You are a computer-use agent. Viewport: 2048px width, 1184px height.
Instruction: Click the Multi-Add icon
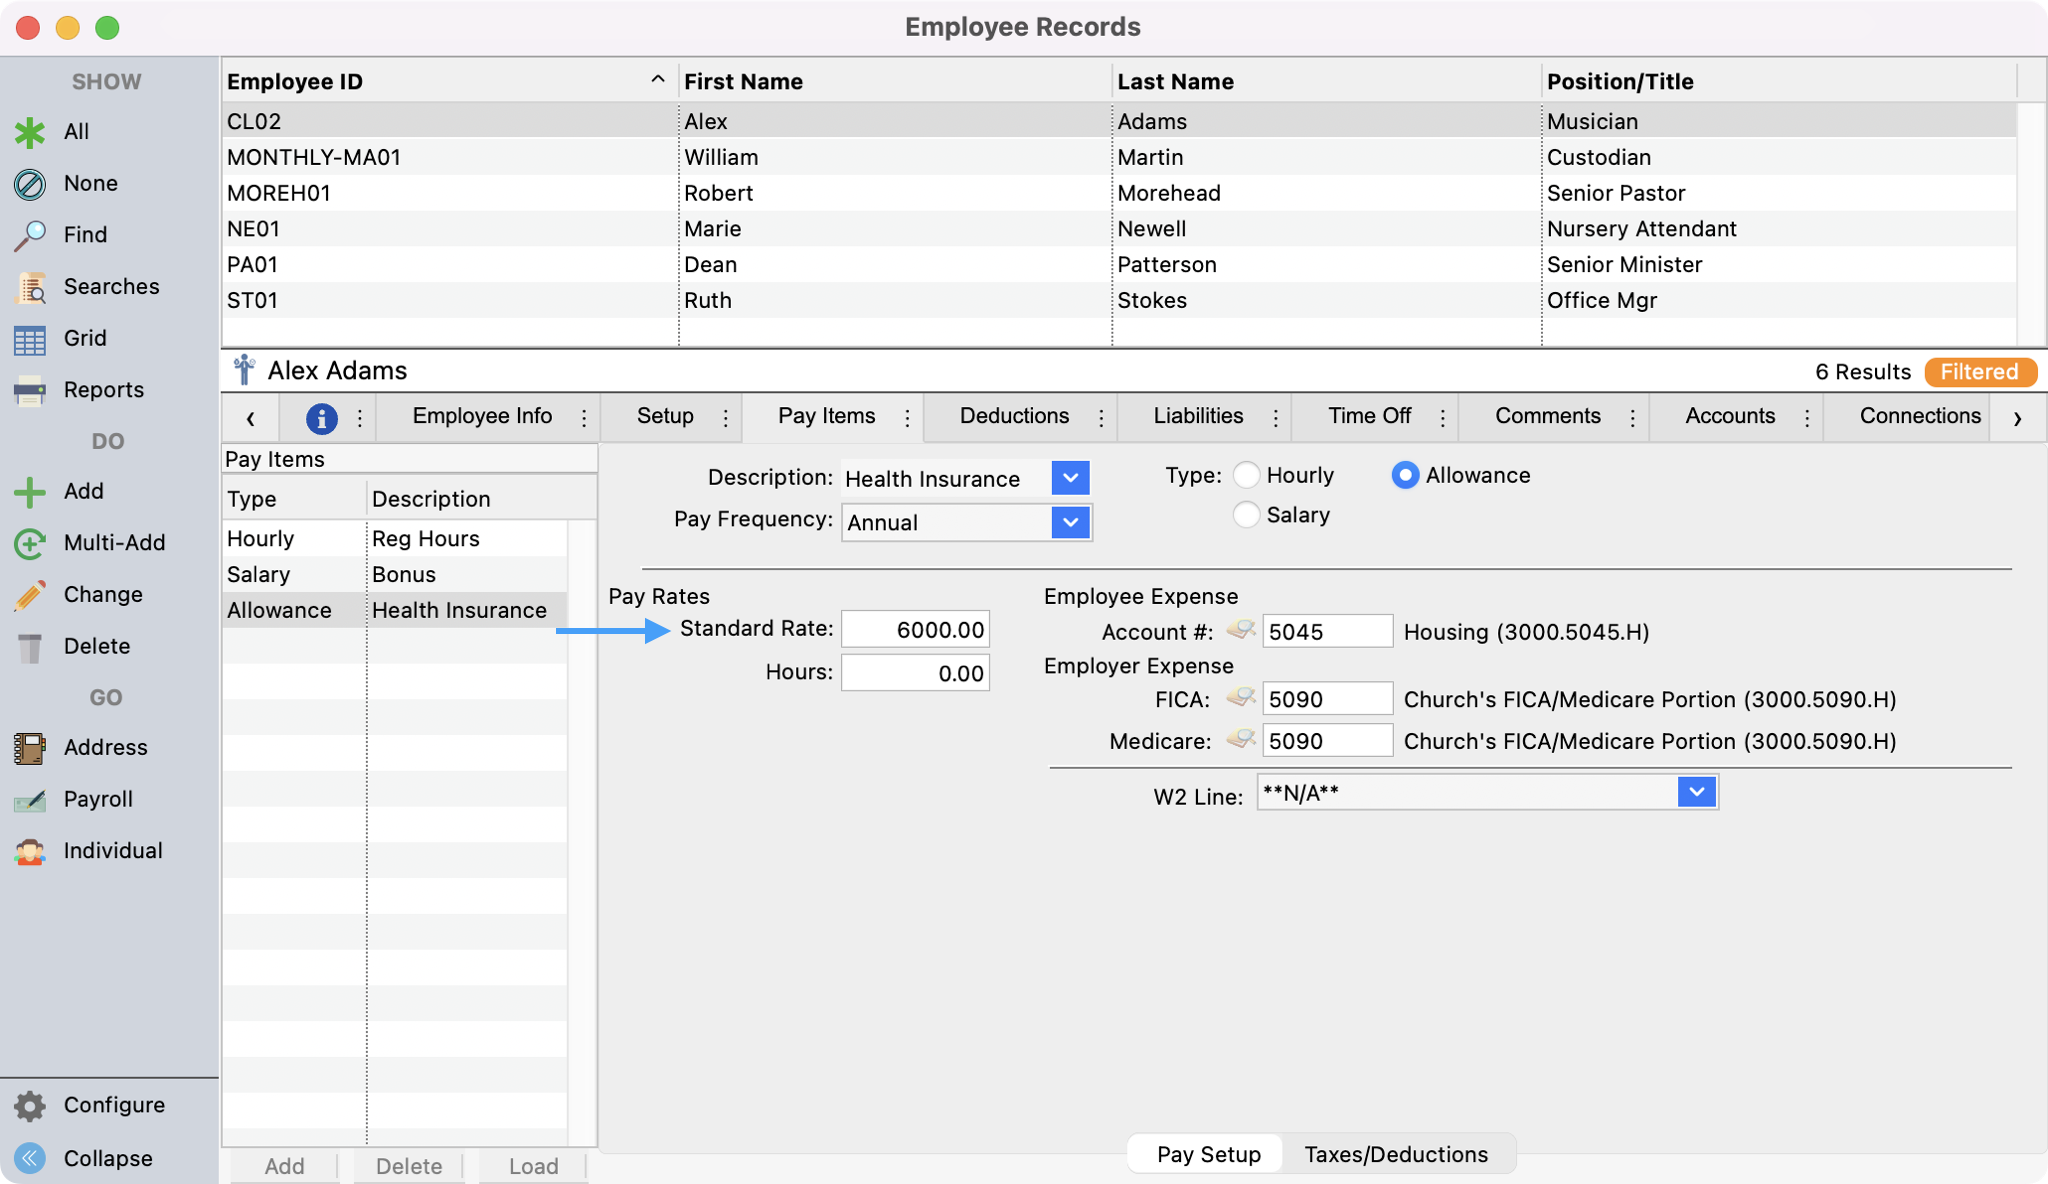(x=30, y=543)
